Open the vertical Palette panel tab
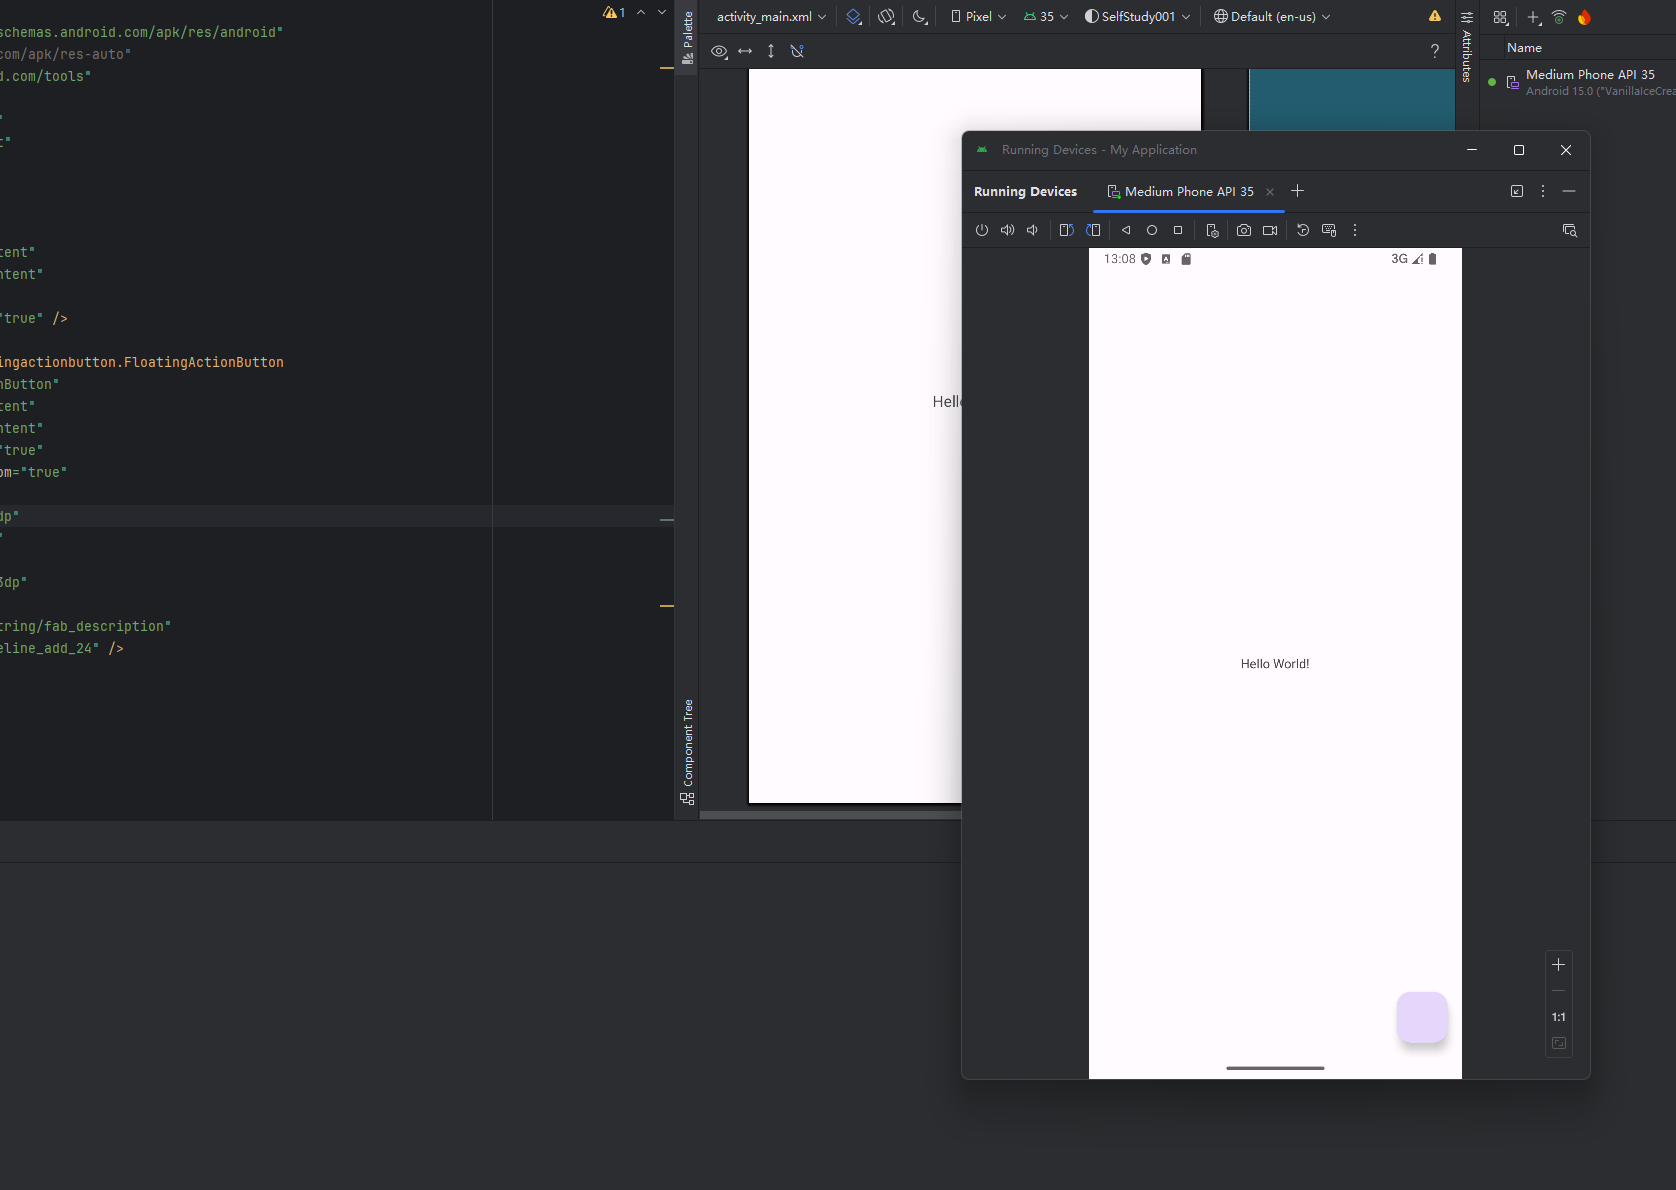 tap(687, 37)
